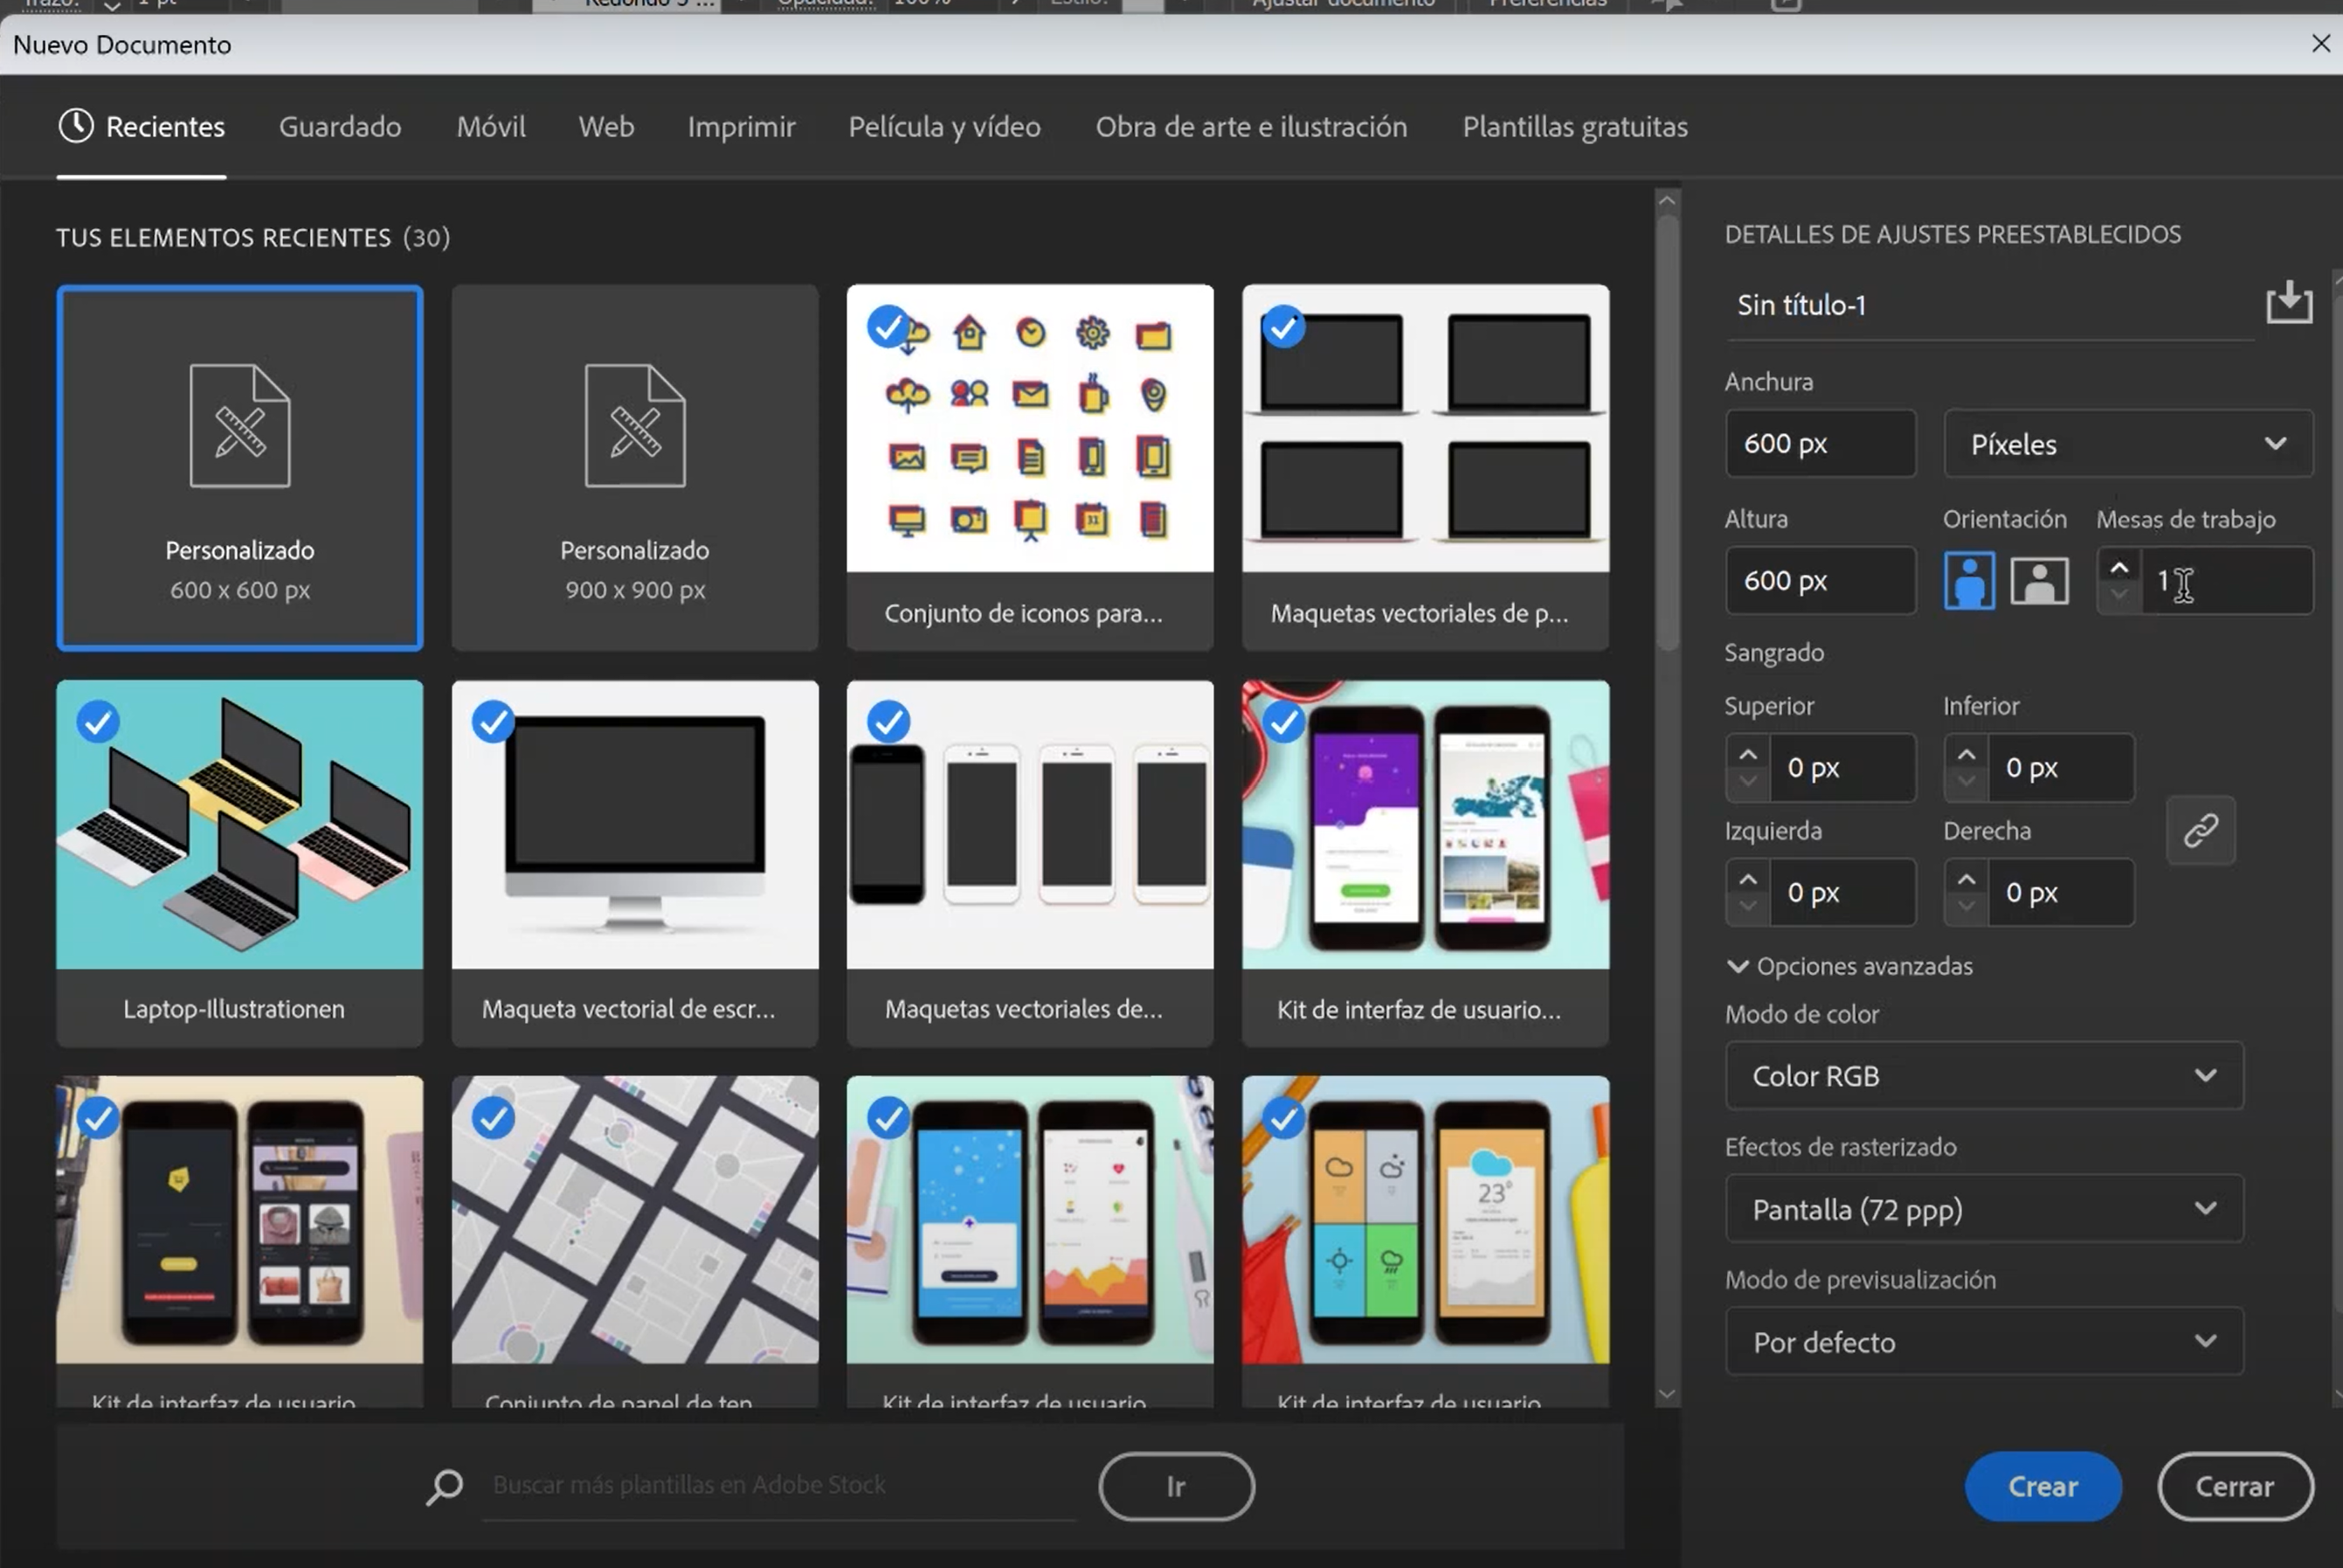Select landscape orientation icon
The image size is (2343, 1568).
(x=2039, y=580)
